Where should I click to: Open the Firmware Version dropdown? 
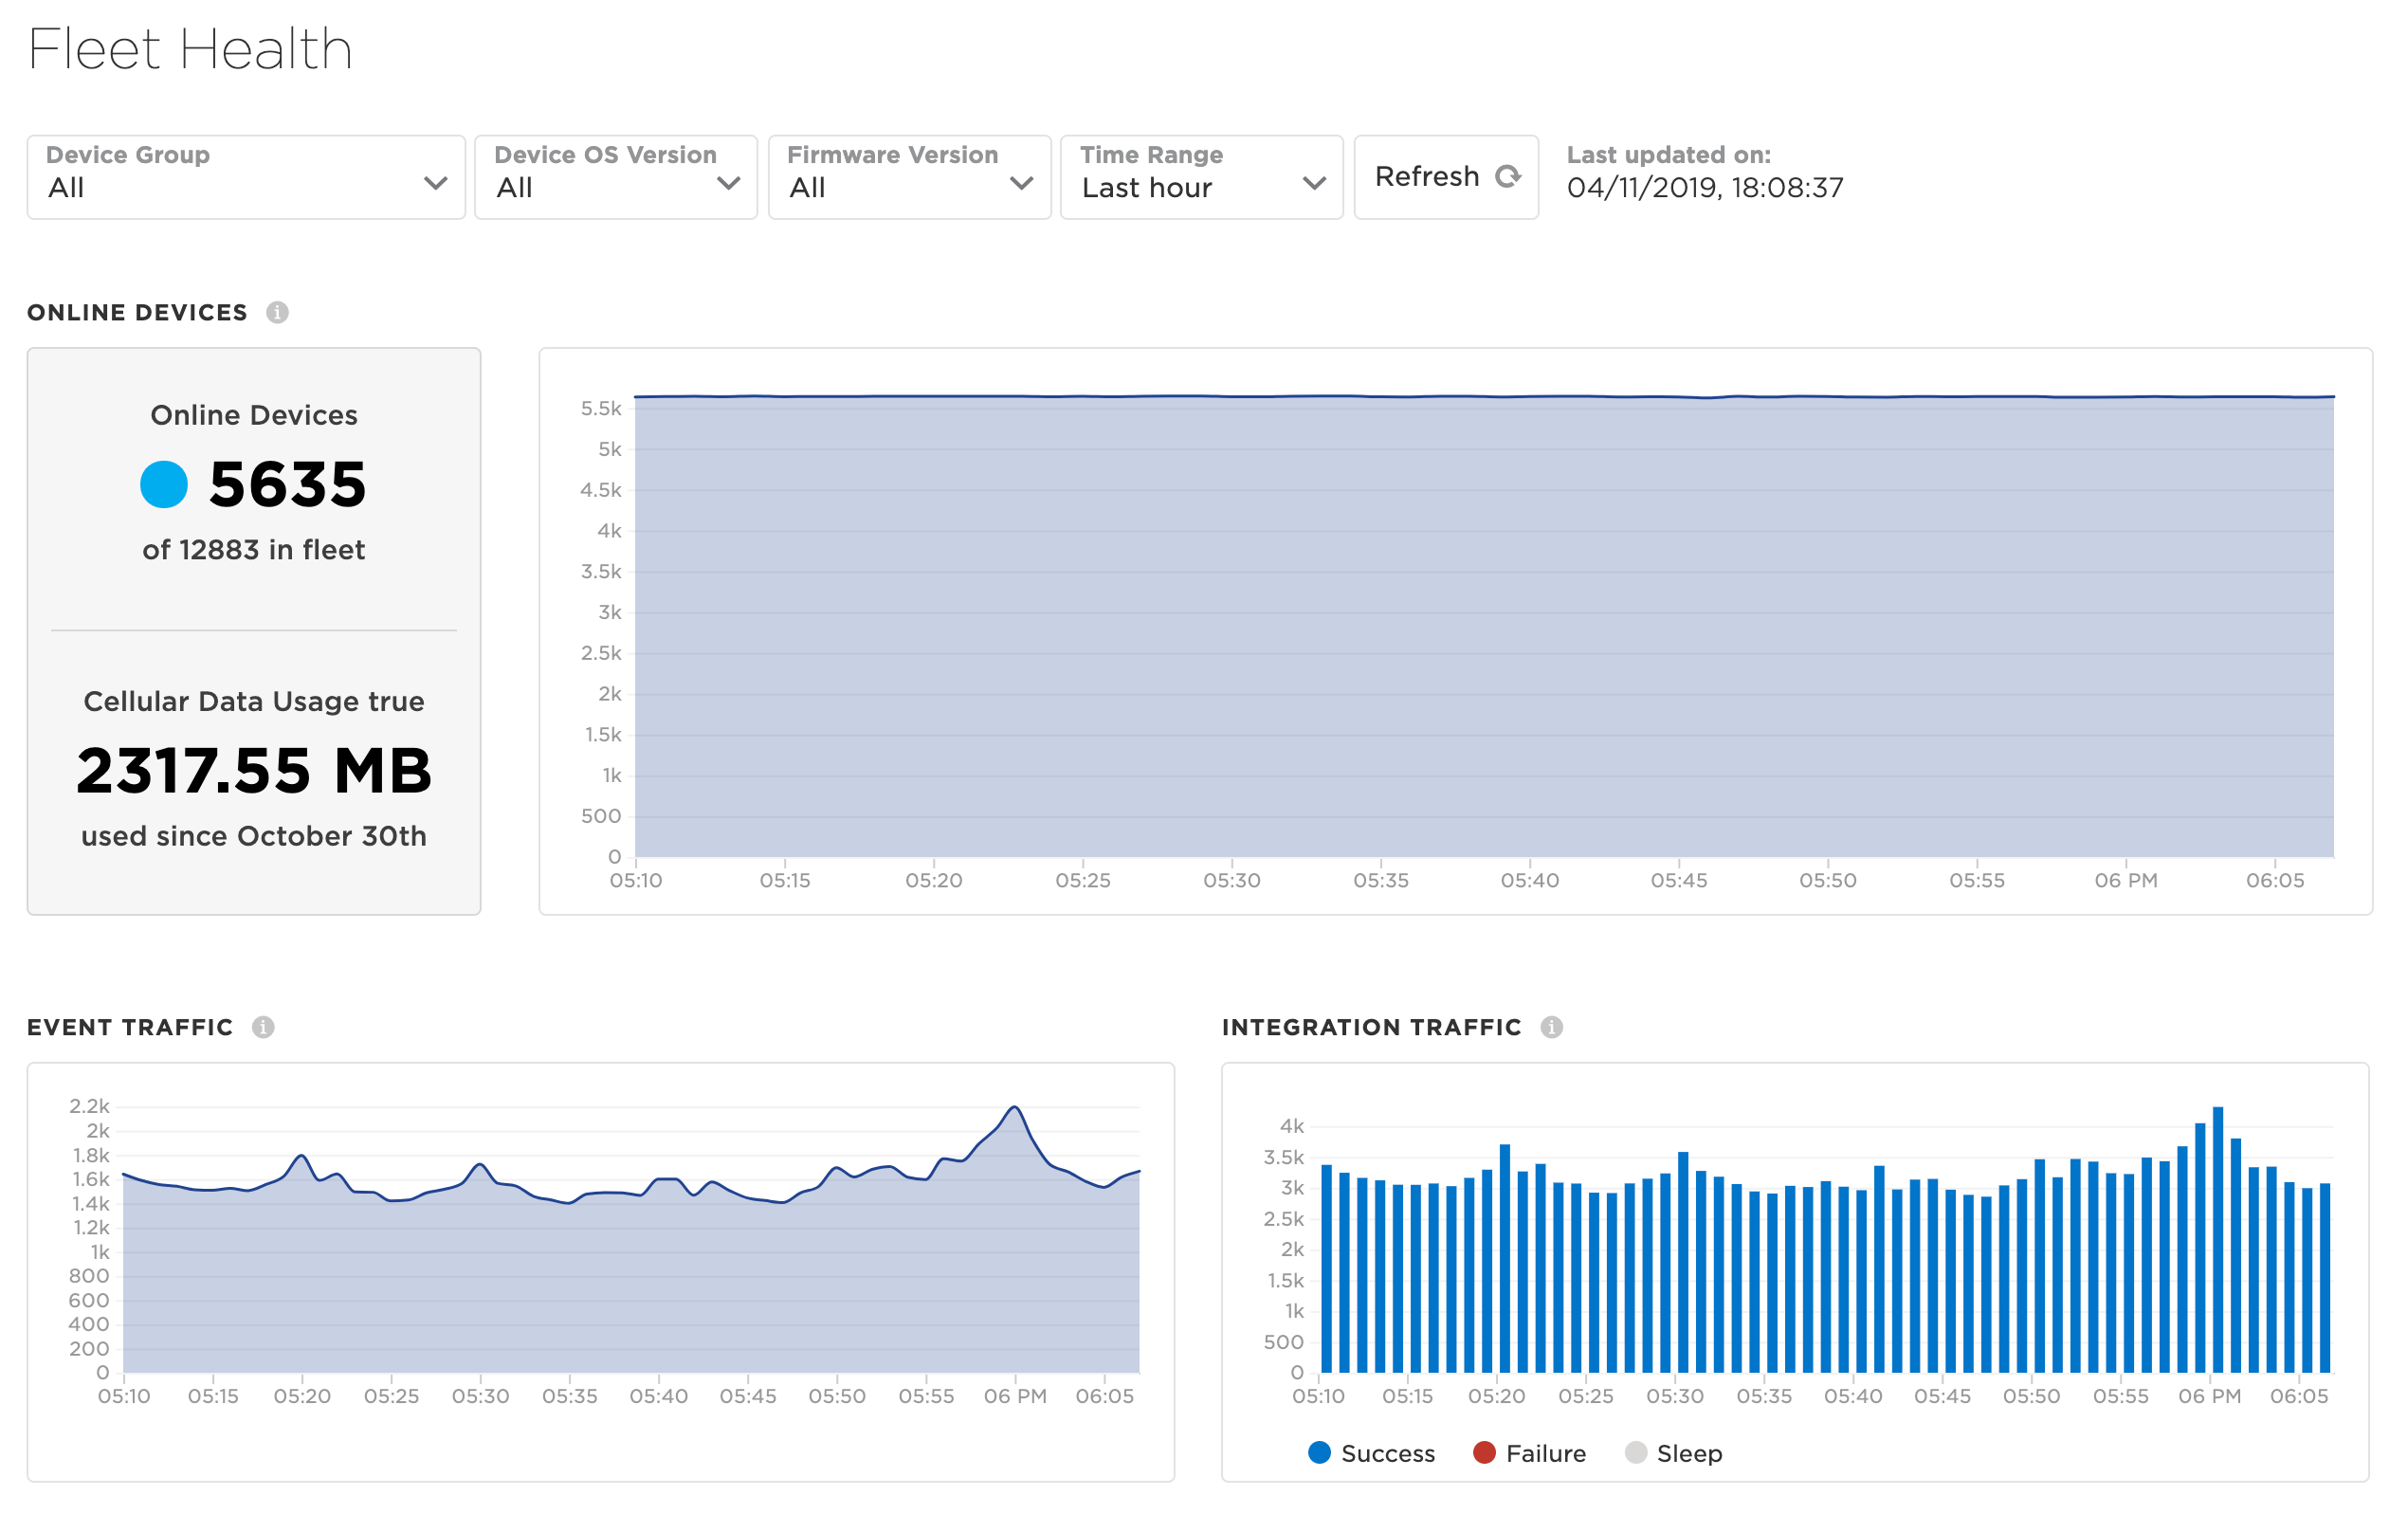point(909,177)
